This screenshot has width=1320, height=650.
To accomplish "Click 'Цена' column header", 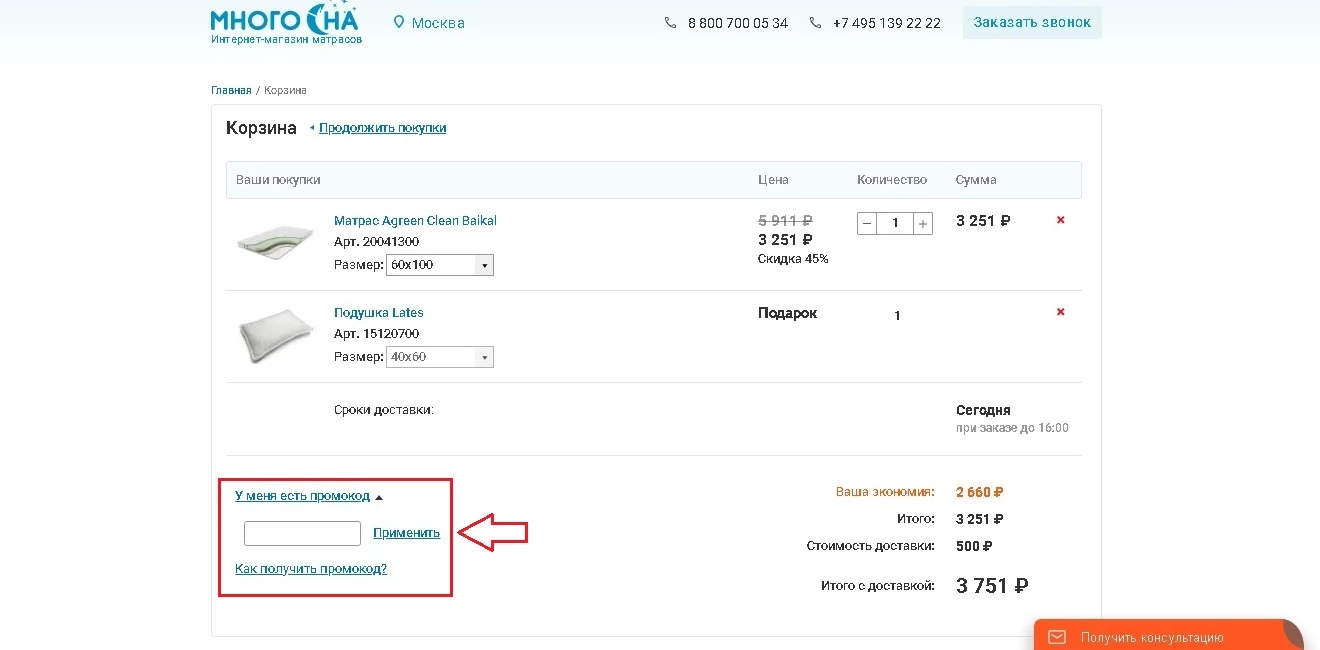I will [773, 180].
